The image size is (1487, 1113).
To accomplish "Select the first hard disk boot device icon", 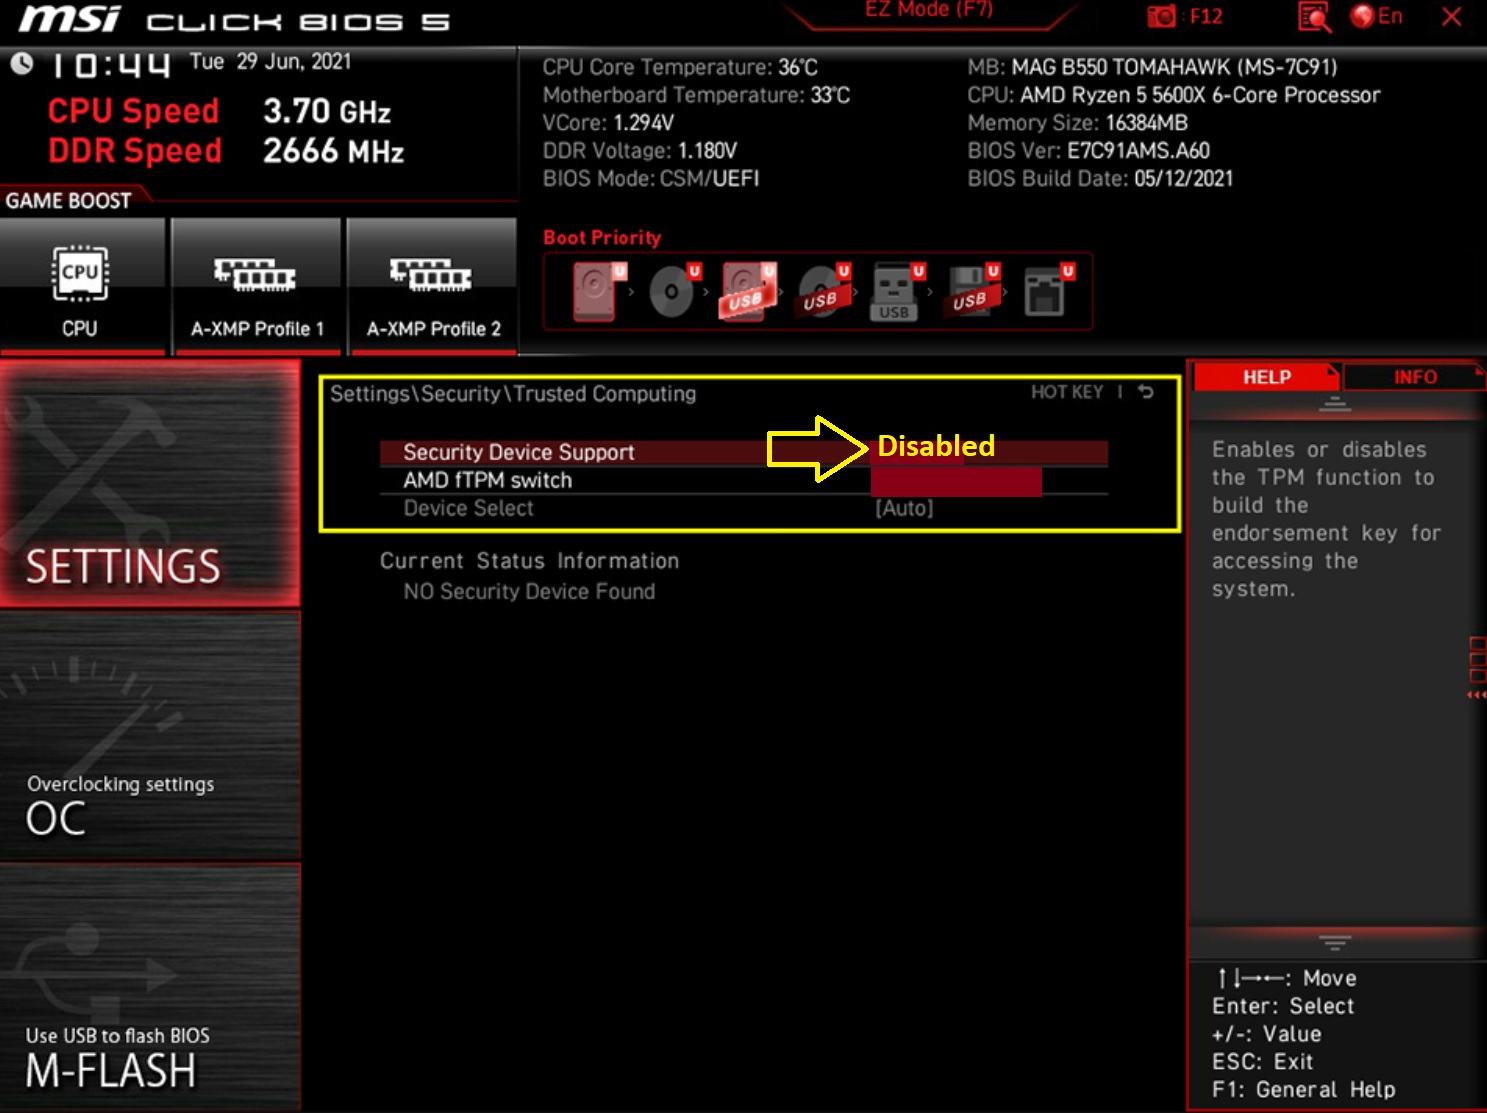I will click(x=598, y=291).
